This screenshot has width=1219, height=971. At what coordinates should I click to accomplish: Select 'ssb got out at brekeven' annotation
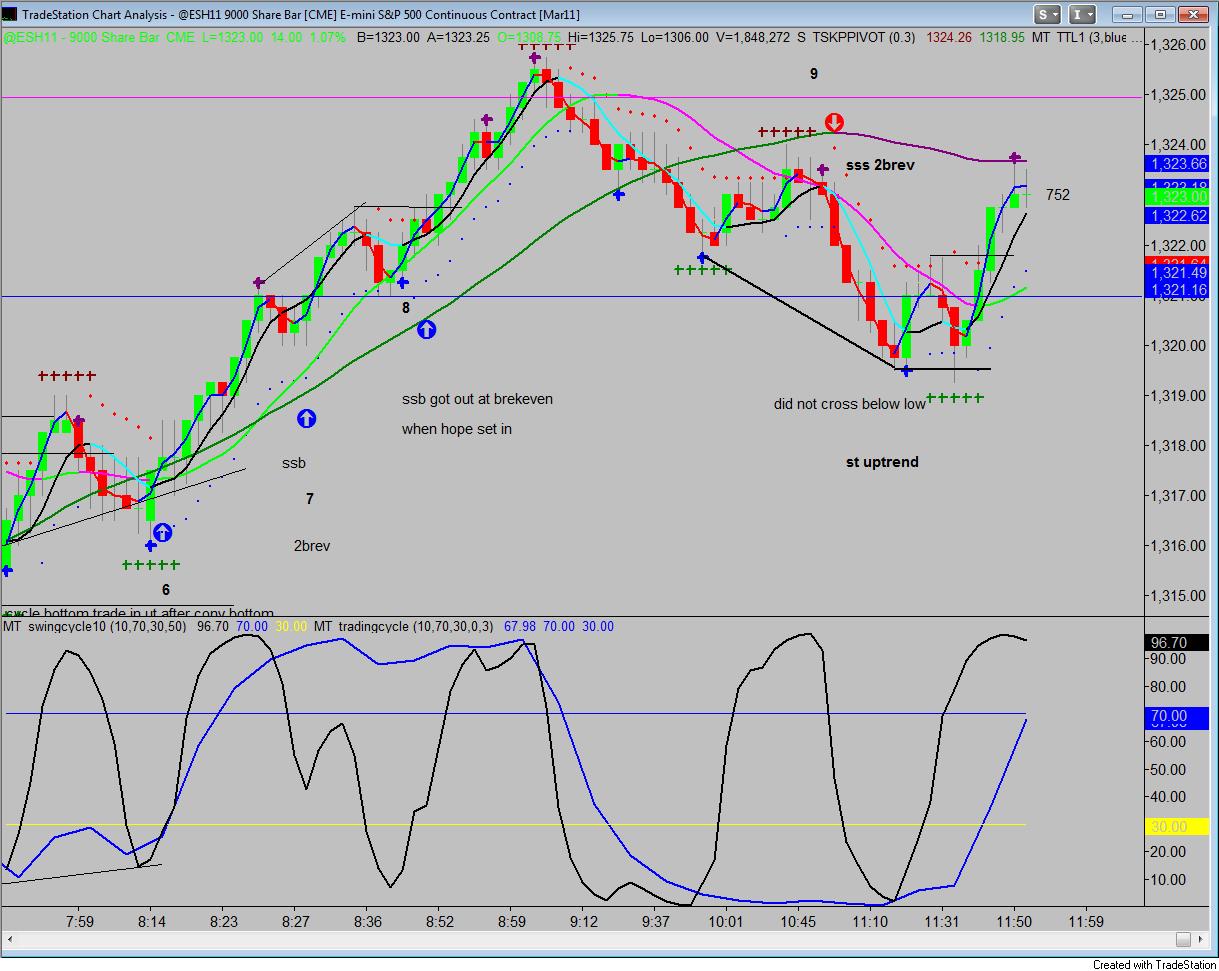click(x=477, y=399)
